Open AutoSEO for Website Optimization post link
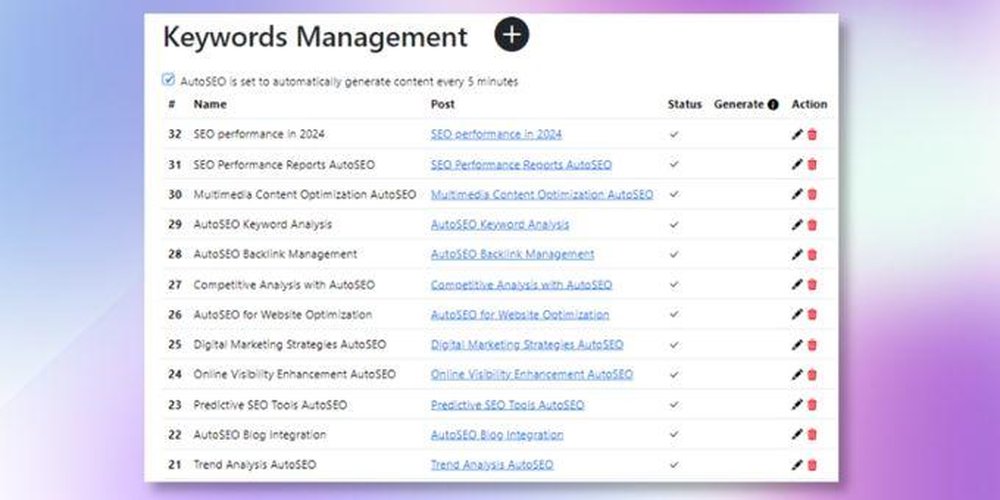Viewport: 1000px width, 500px height. pos(520,314)
